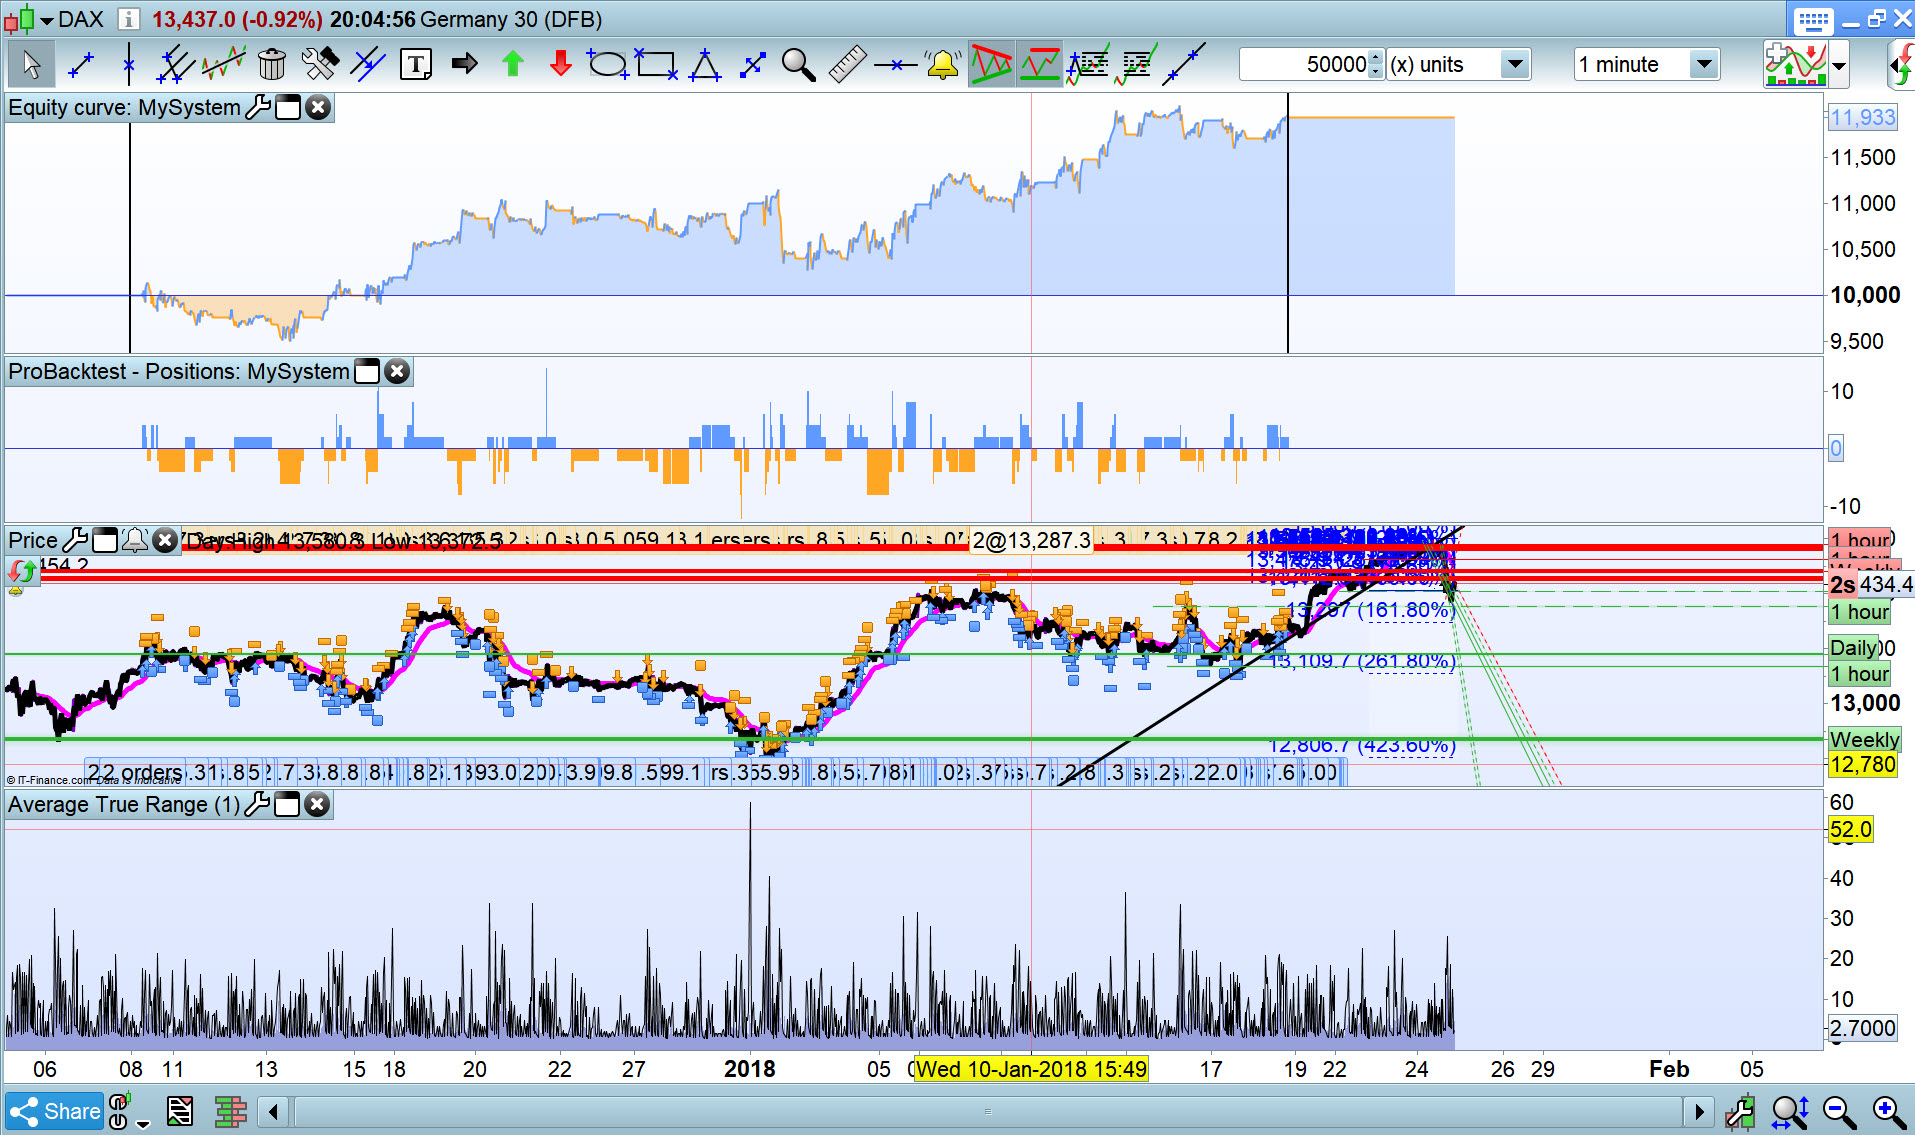Click the alert bell icon

(x=942, y=65)
